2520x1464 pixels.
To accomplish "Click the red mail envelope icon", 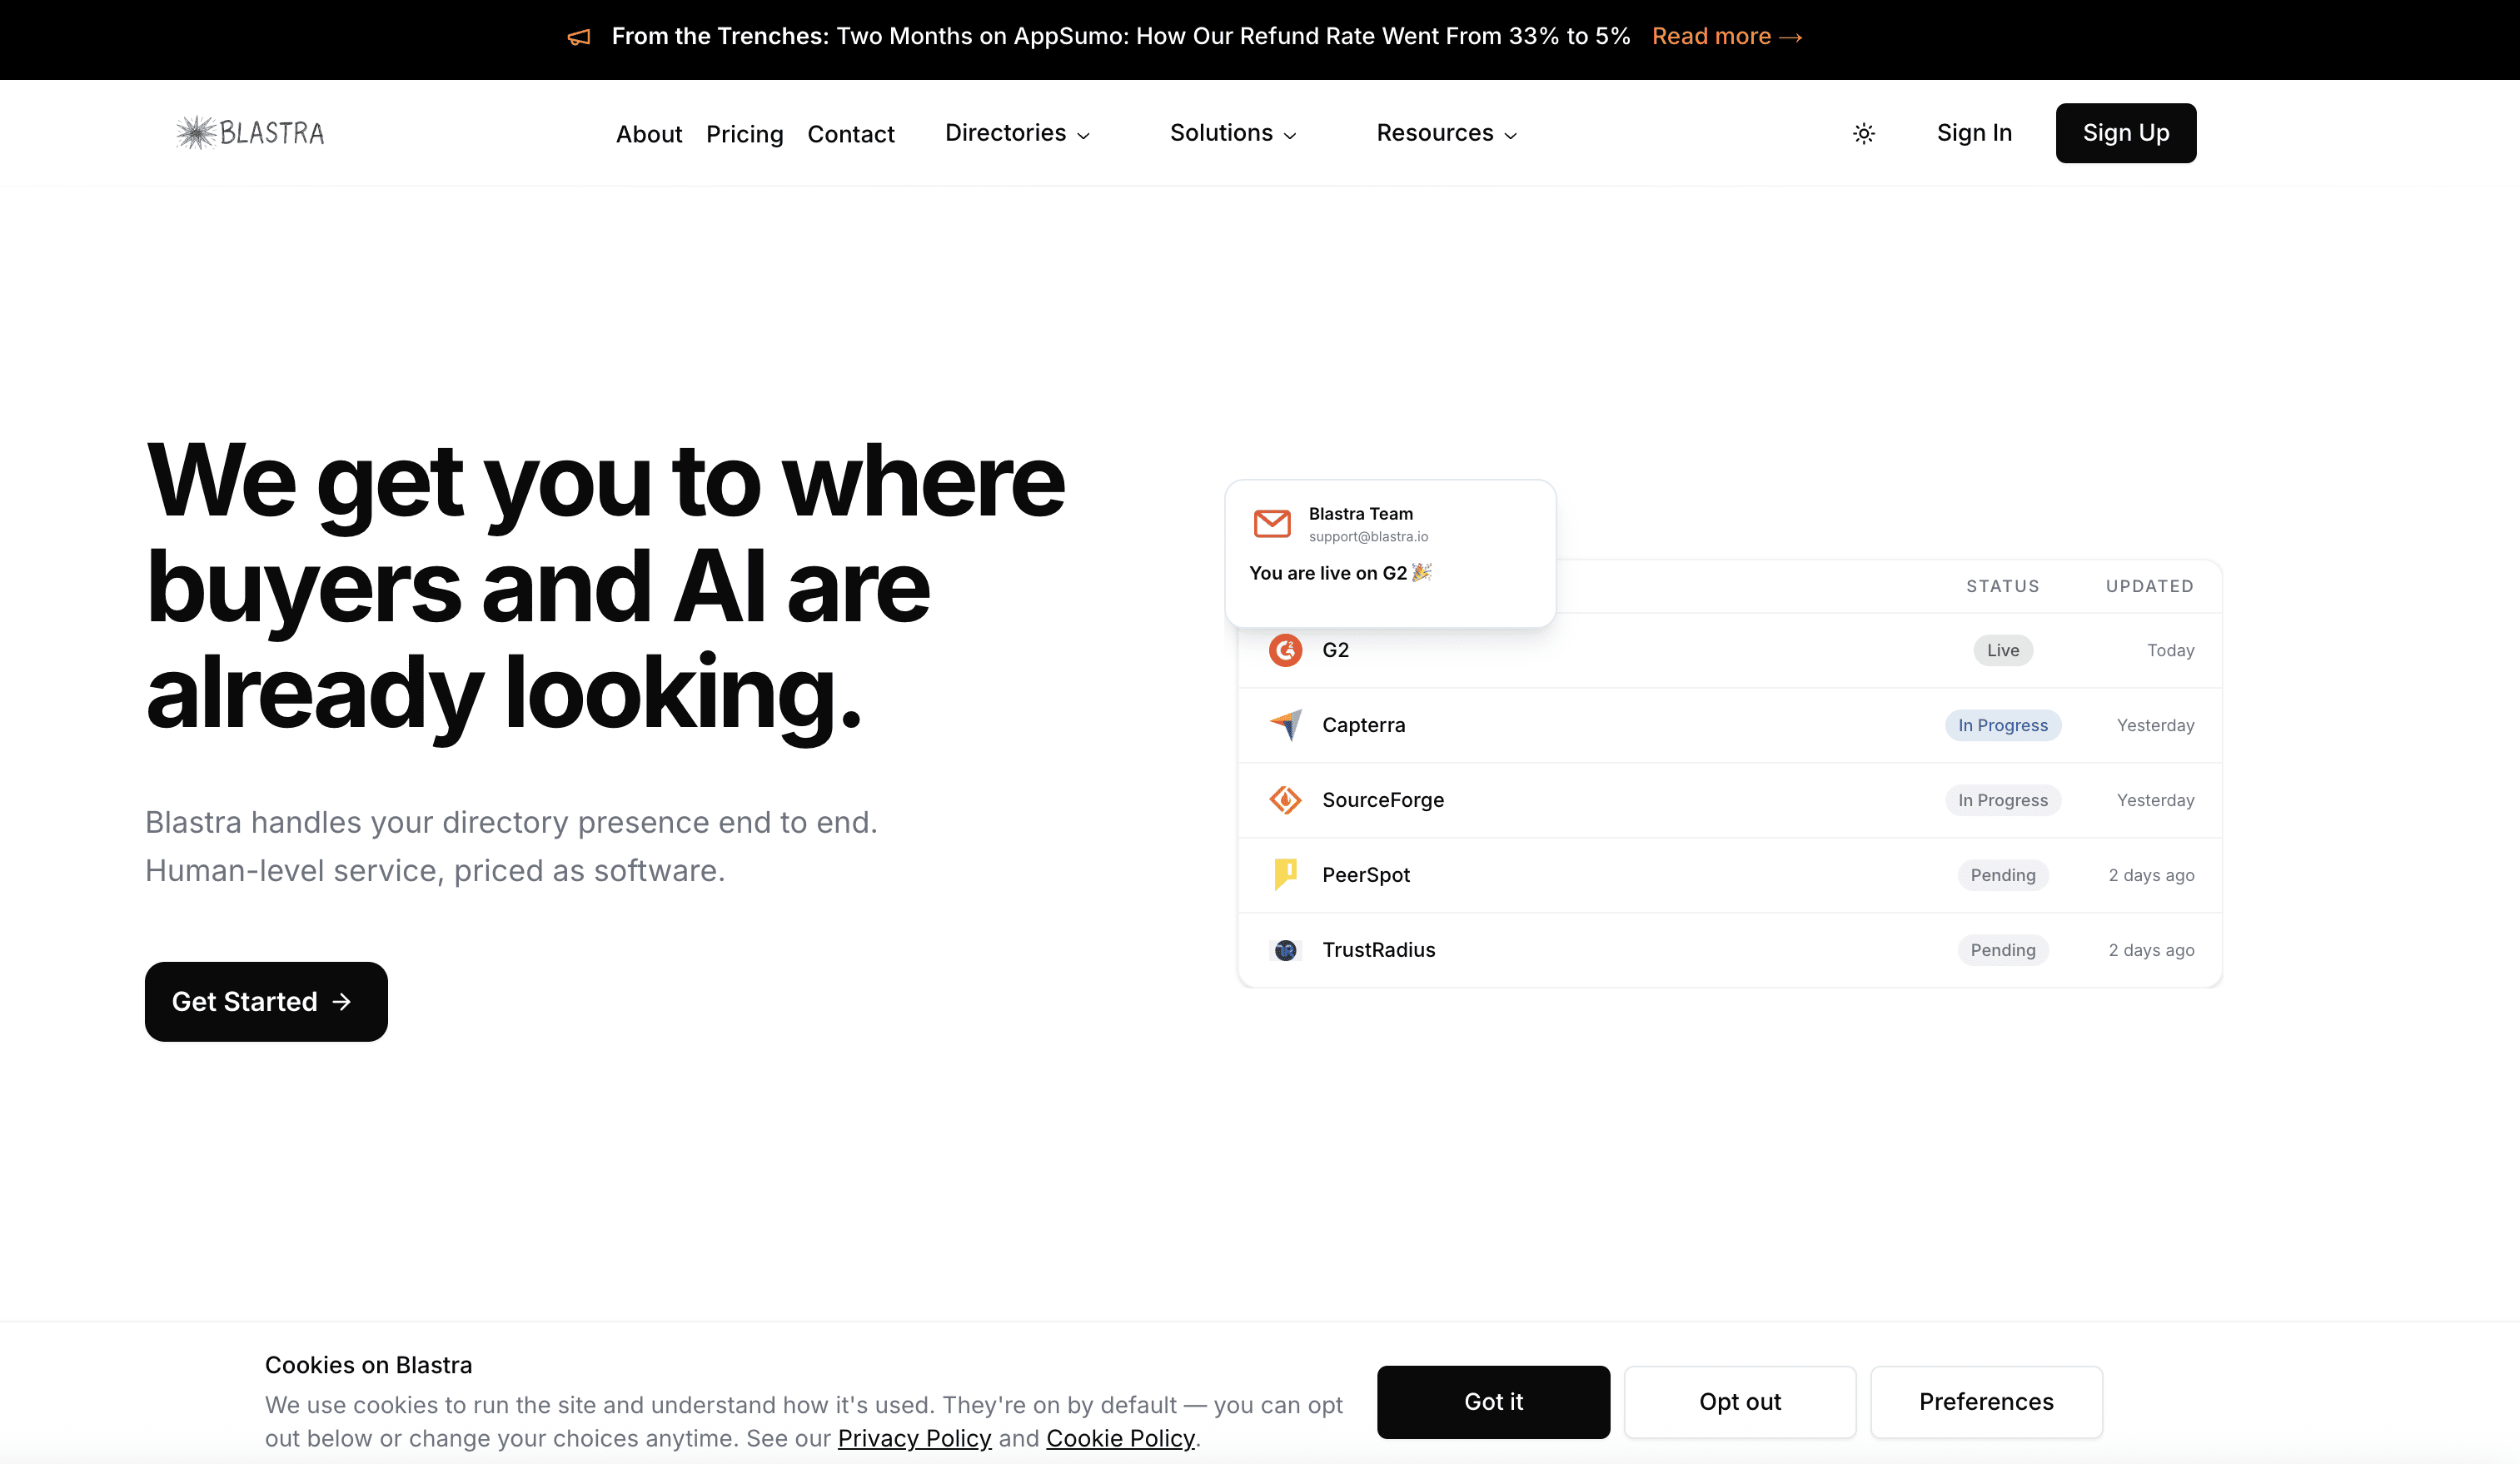I will tap(1272, 523).
